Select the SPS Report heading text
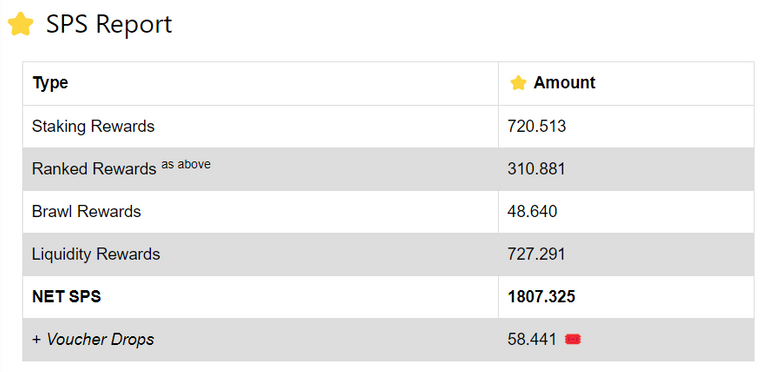This screenshot has height=372, width=768. click(x=109, y=24)
